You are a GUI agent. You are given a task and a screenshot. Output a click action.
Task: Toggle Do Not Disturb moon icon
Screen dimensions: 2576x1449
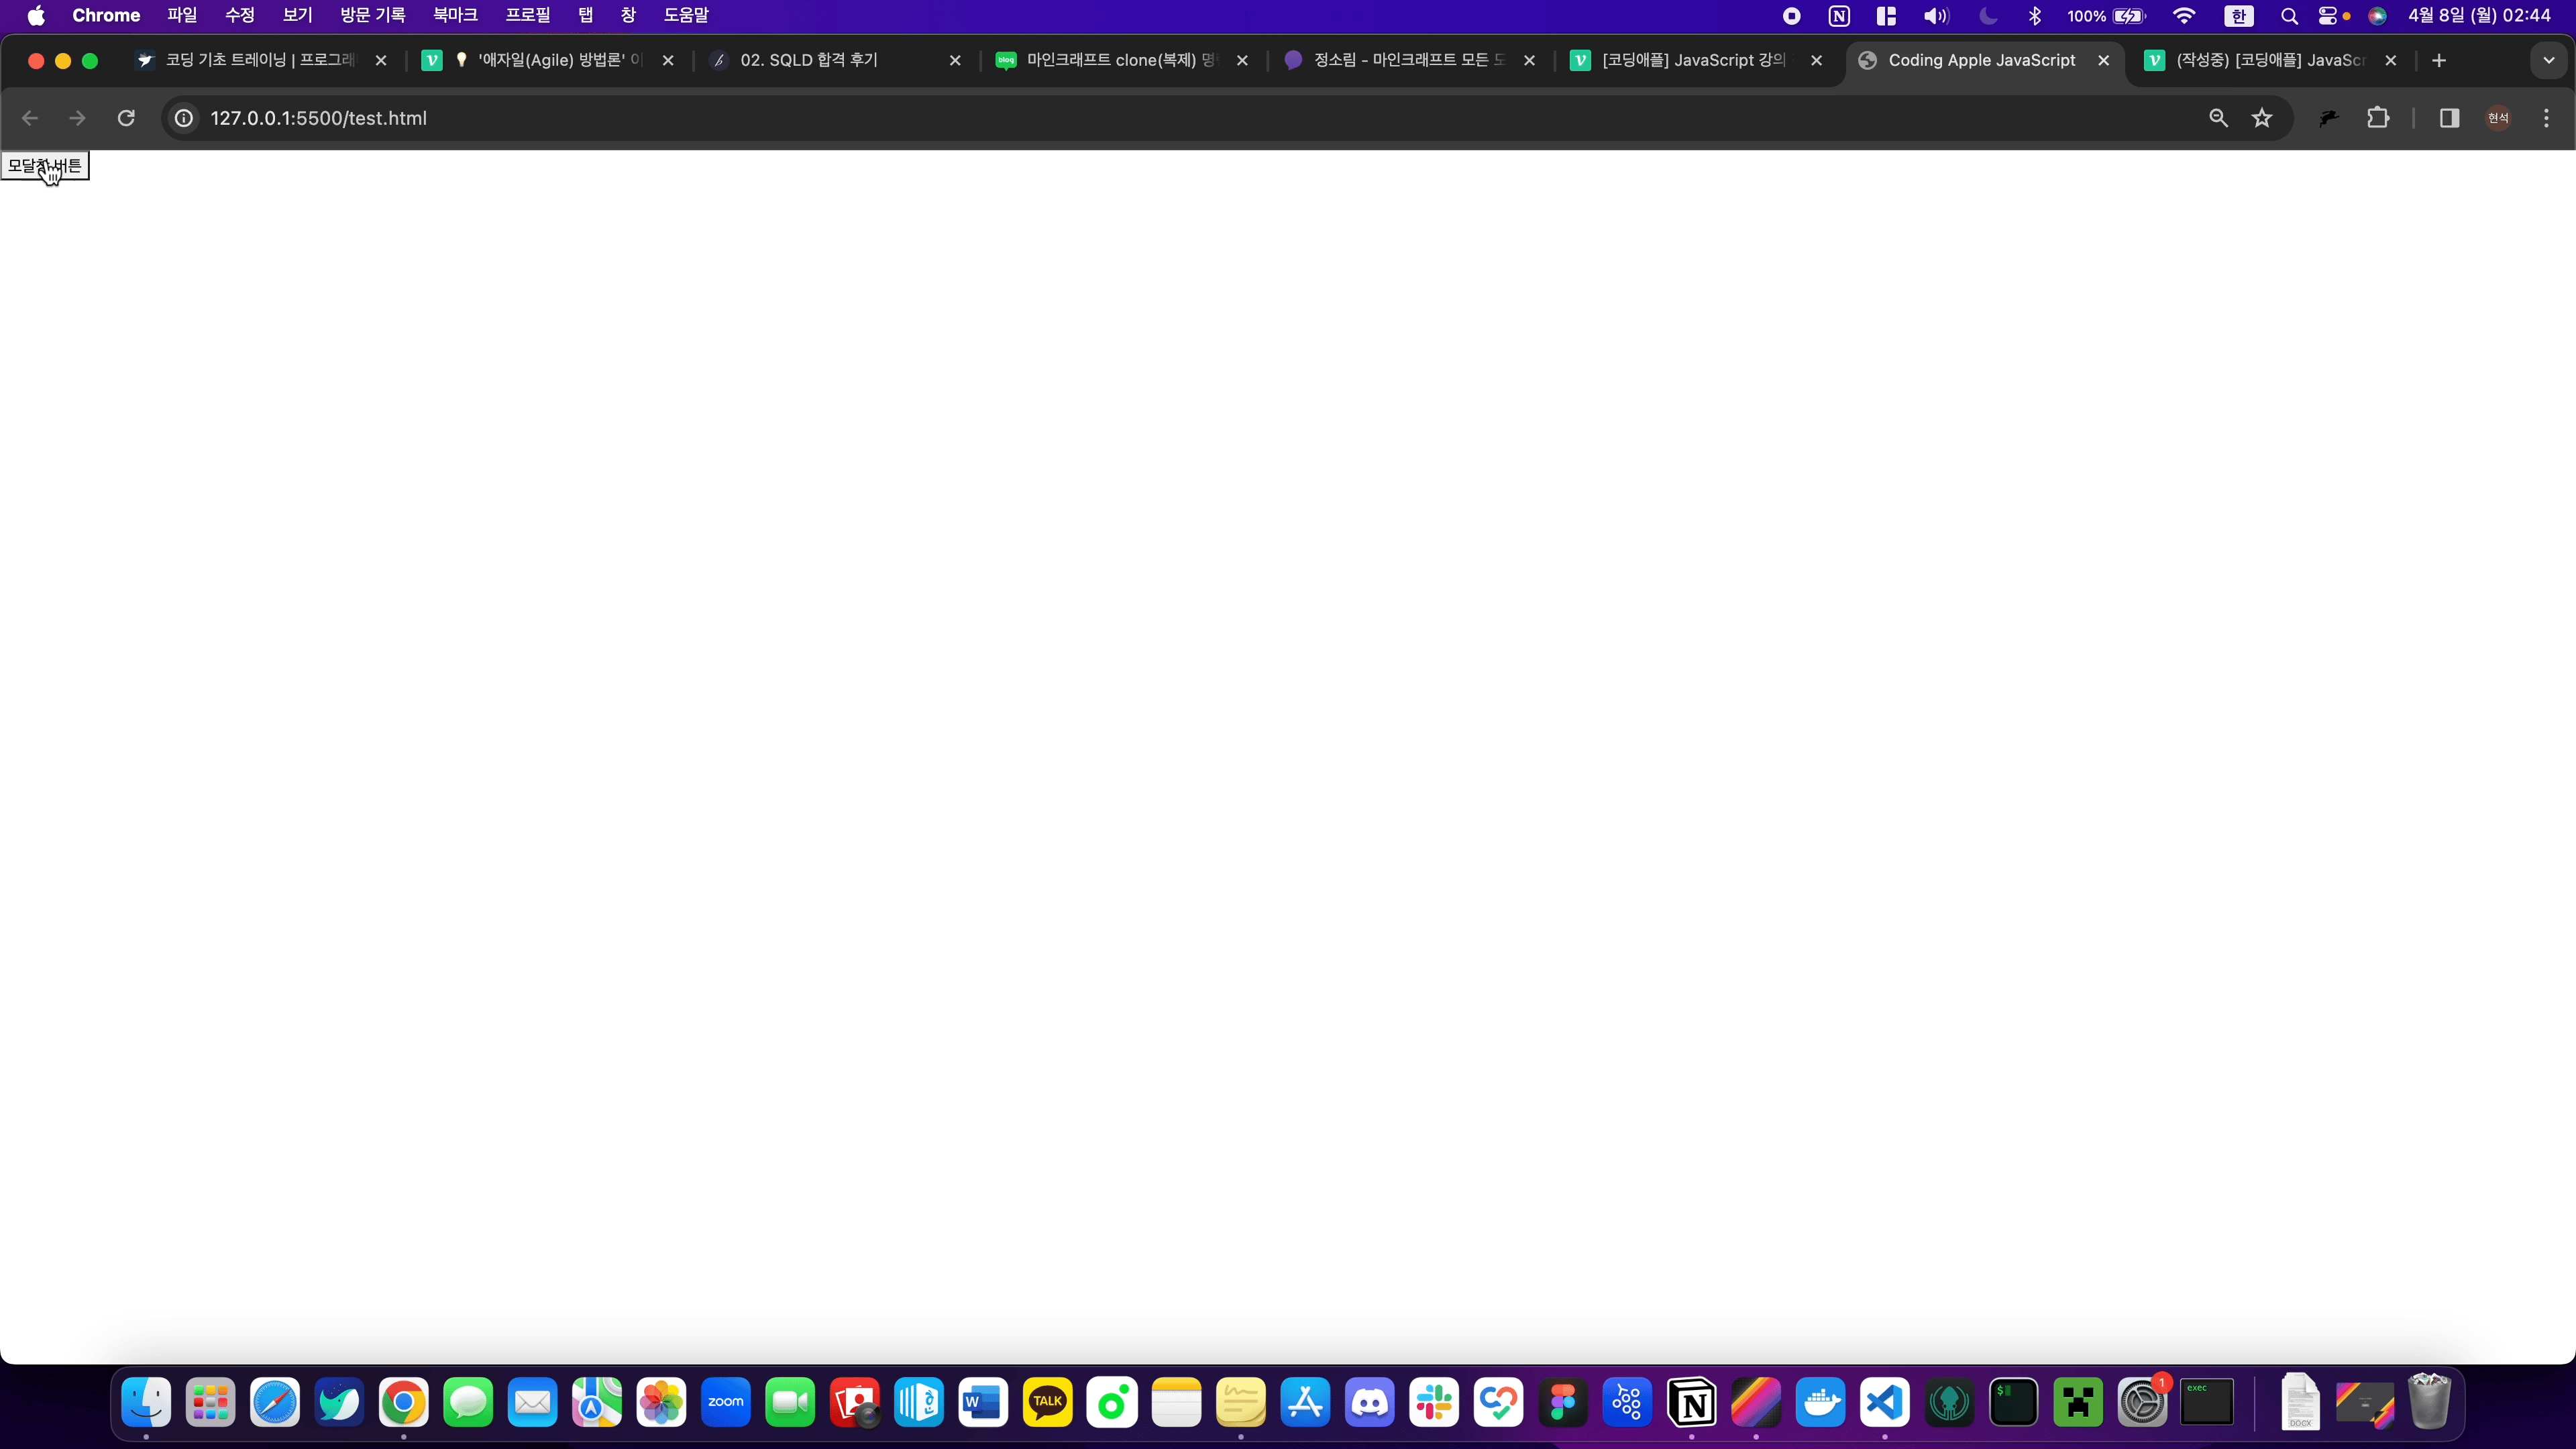(1988, 16)
